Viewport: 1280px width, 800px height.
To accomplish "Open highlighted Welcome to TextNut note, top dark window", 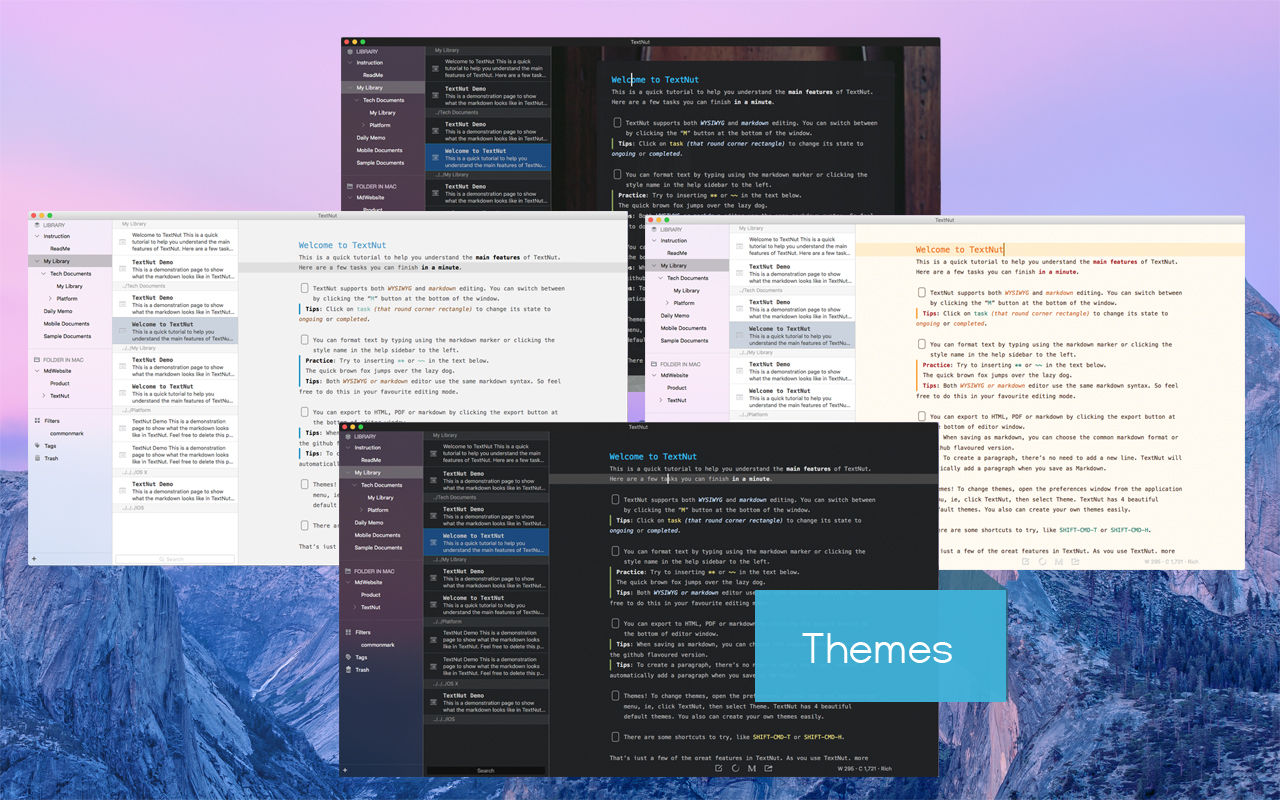I will 488,158.
